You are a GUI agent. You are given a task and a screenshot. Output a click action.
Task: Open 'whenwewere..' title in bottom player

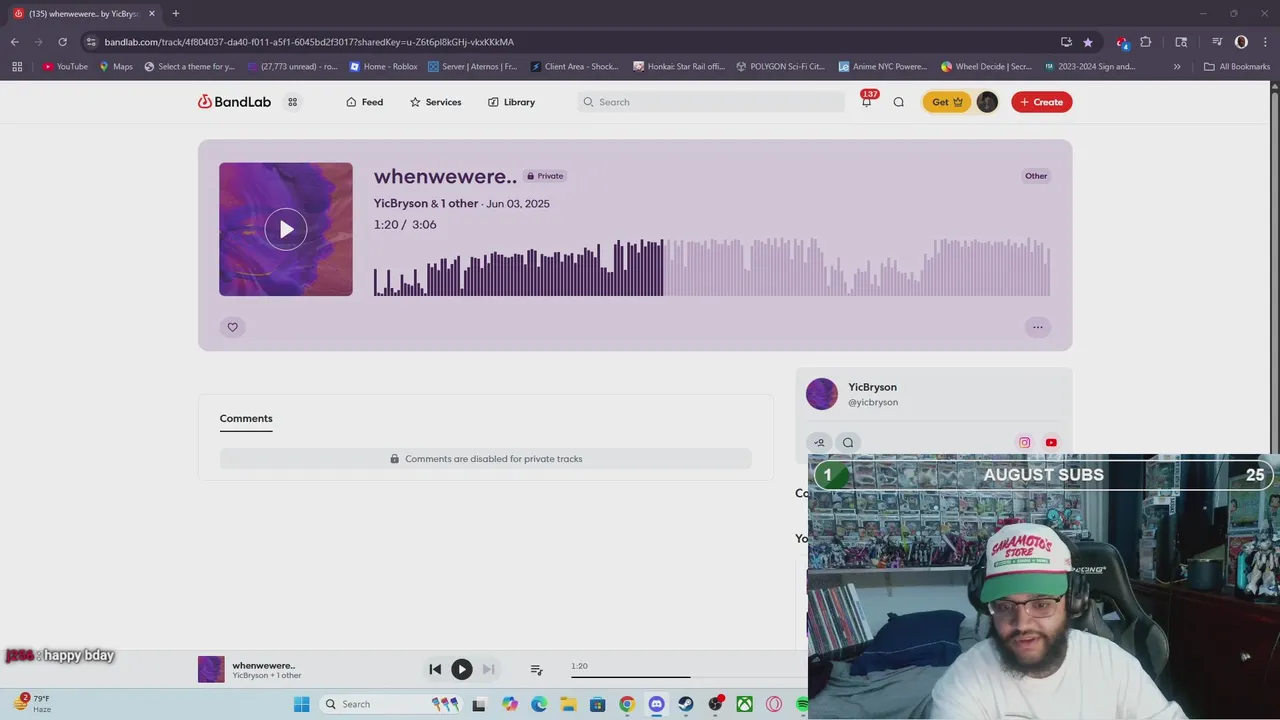click(264, 665)
